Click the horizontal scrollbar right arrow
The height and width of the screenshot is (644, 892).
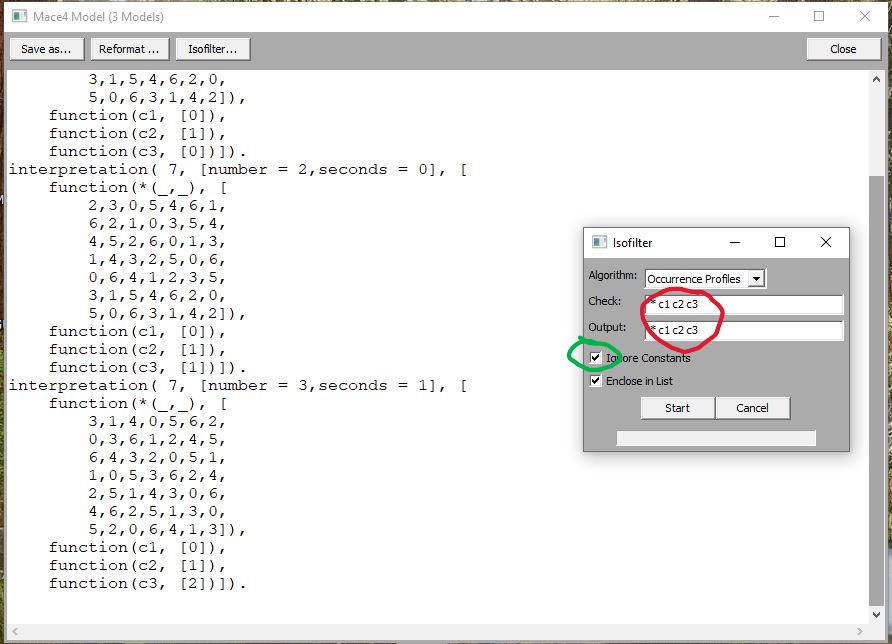tap(860, 631)
